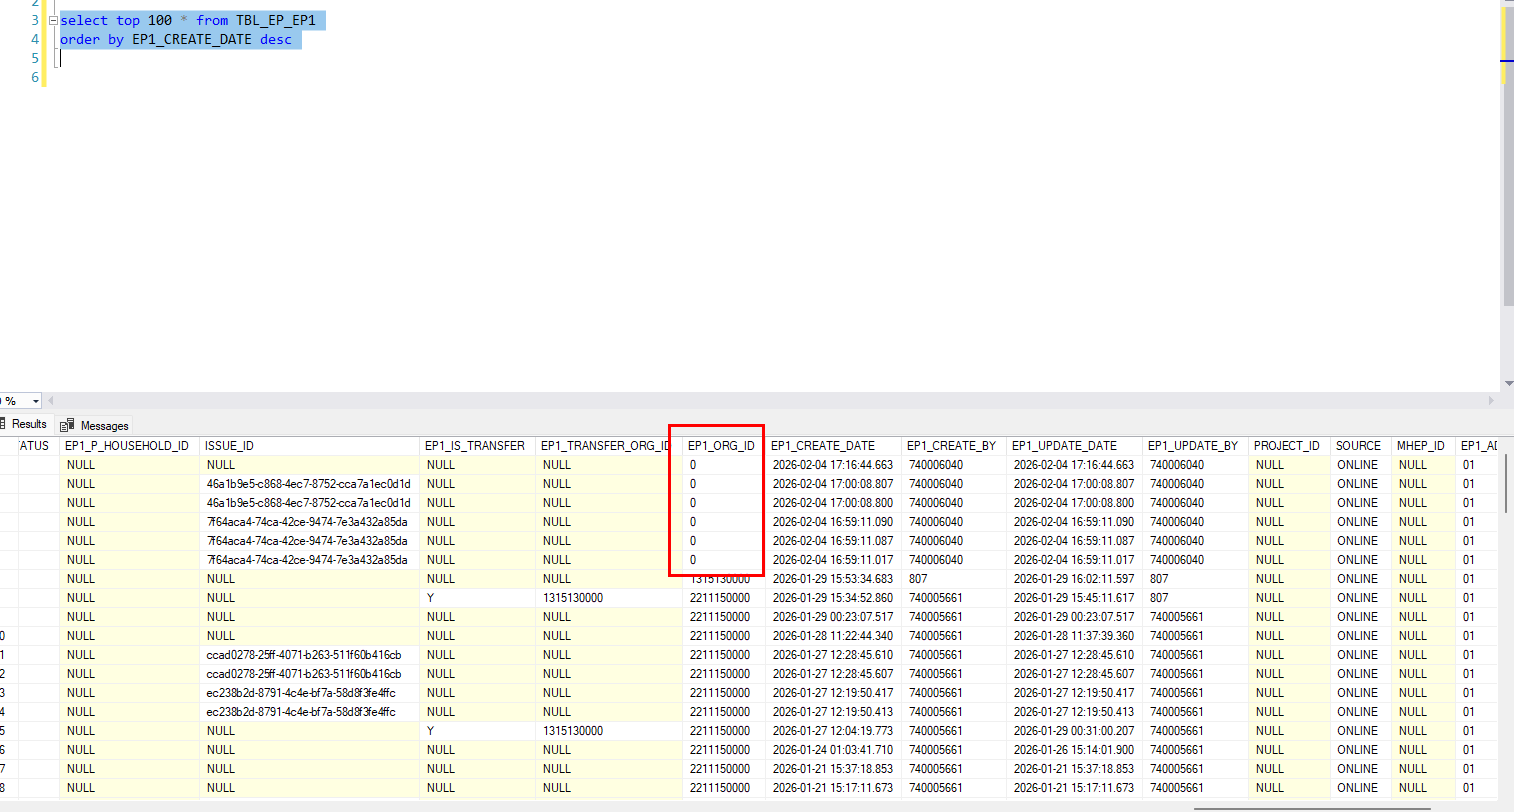Select the EP1_CREATE_DATE column header
This screenshot has width=1514, height=812.
coord(822,446)
